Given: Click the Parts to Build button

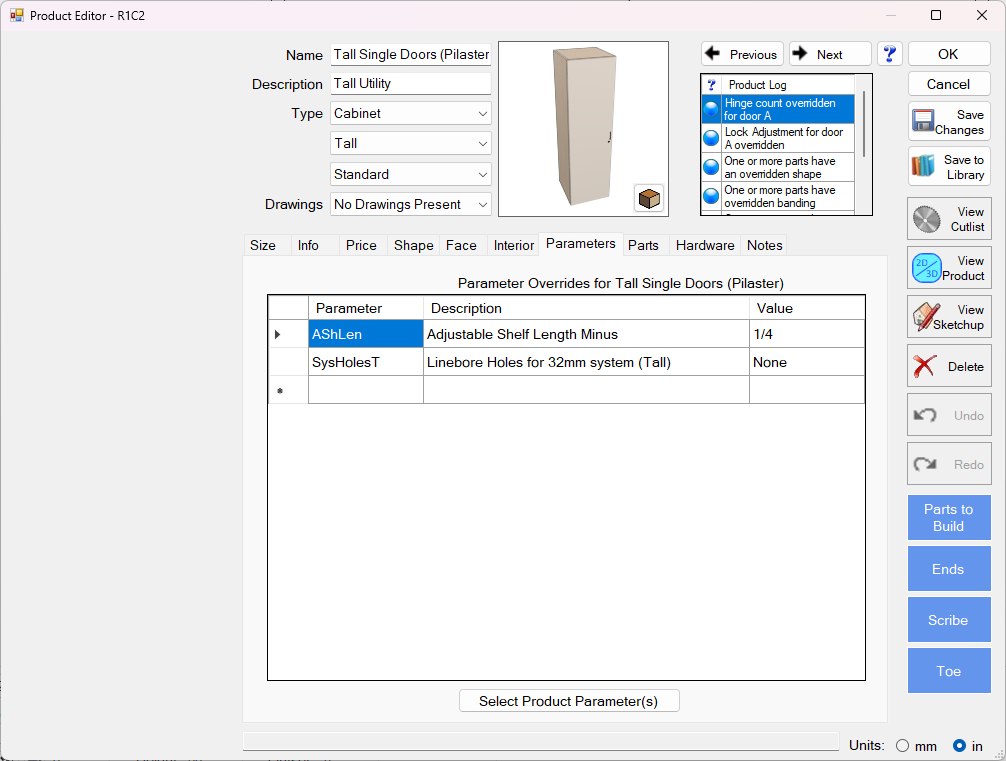Looking at the screenshot, I should click(948, 517).
